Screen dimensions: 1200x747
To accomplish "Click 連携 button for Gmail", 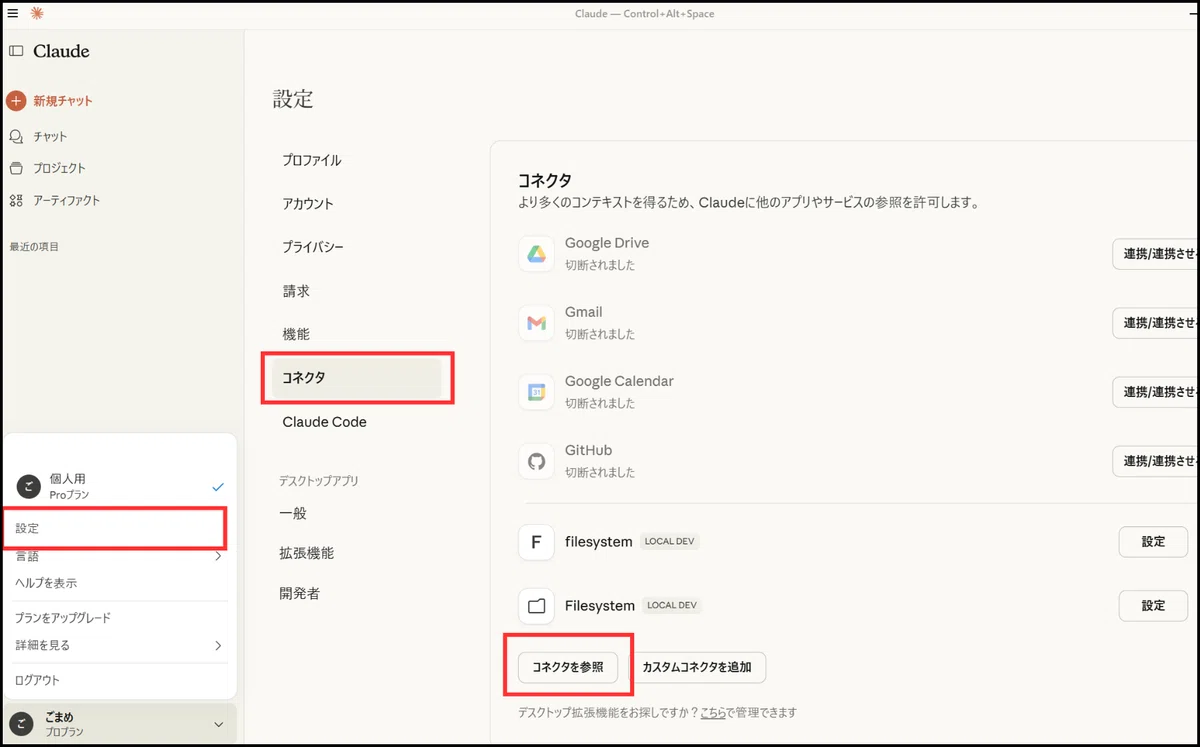I will pyautogui.click(x=1156, y=323).
